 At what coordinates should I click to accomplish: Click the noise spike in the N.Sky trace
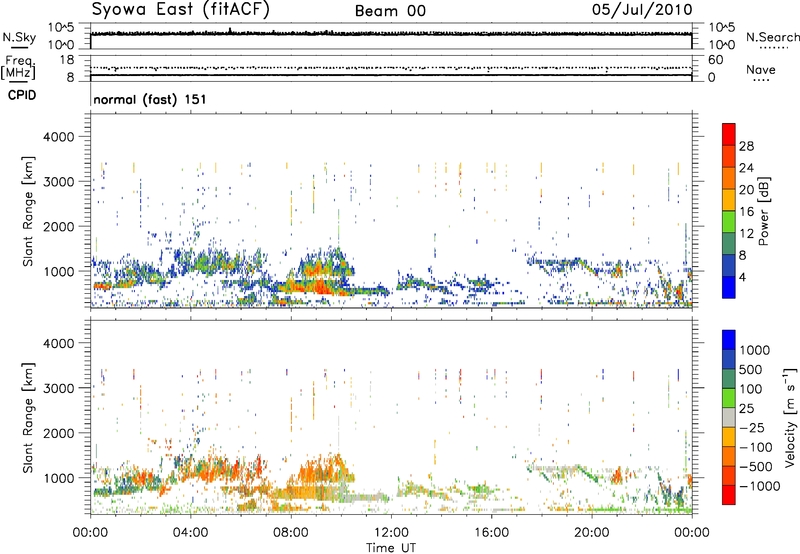(x=231, y=30)
